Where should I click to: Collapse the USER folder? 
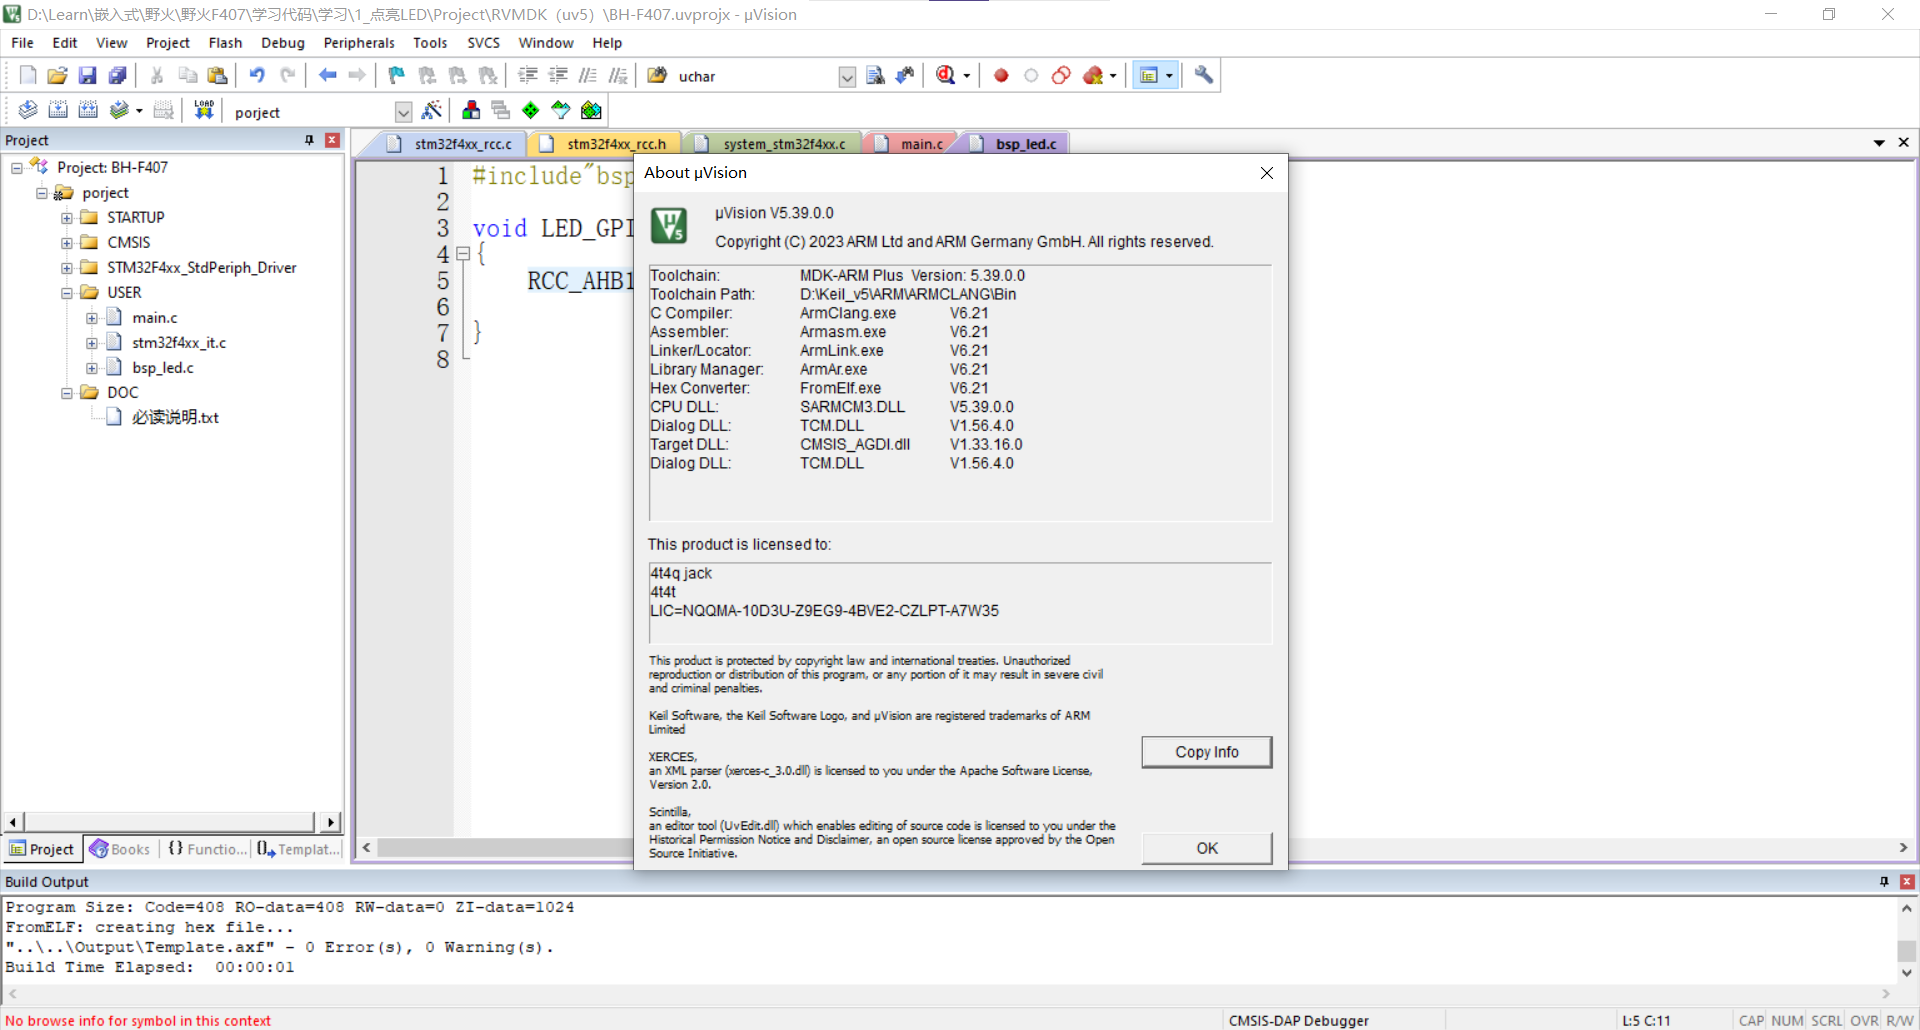(67, 293)
